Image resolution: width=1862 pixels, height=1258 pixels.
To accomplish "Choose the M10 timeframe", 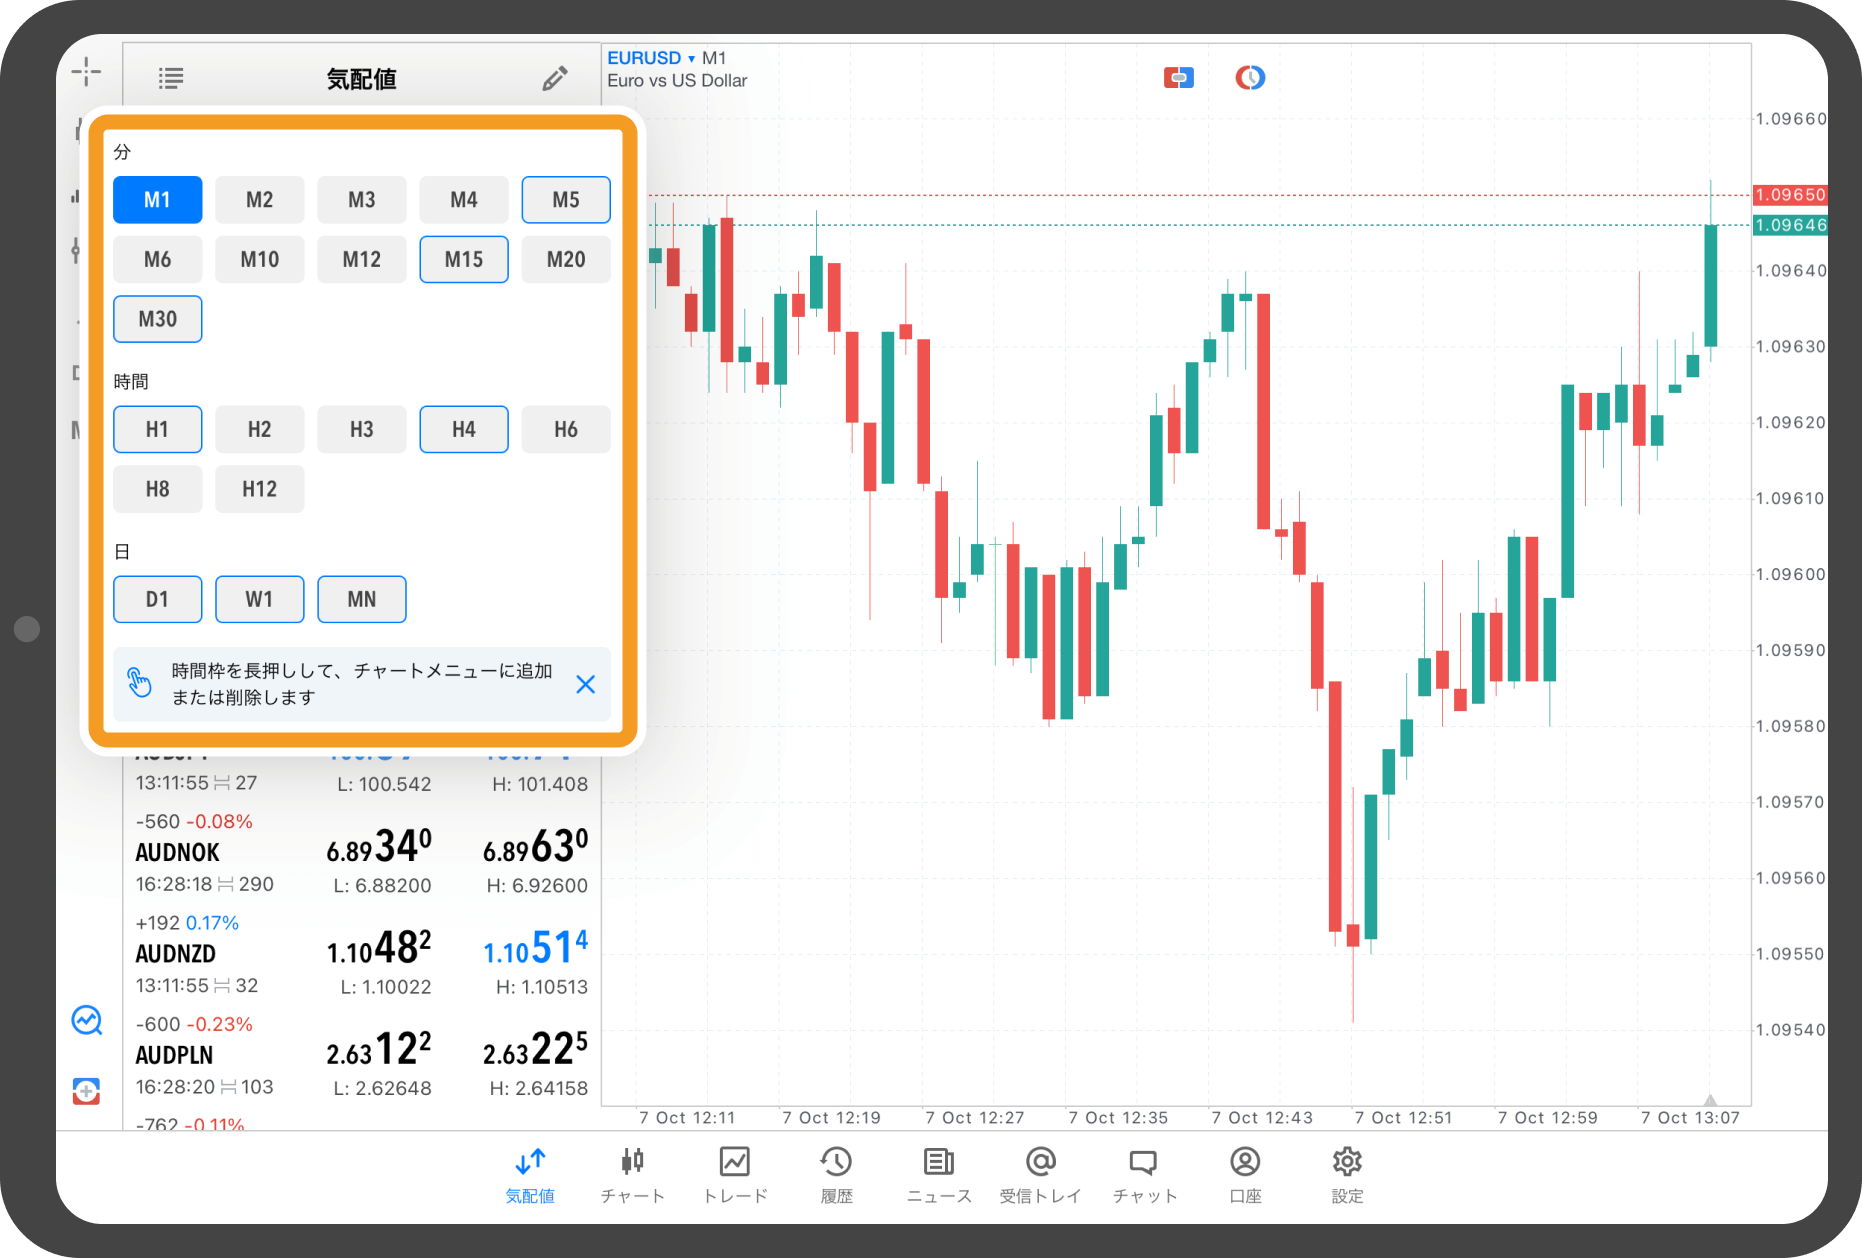I will 259,259.
